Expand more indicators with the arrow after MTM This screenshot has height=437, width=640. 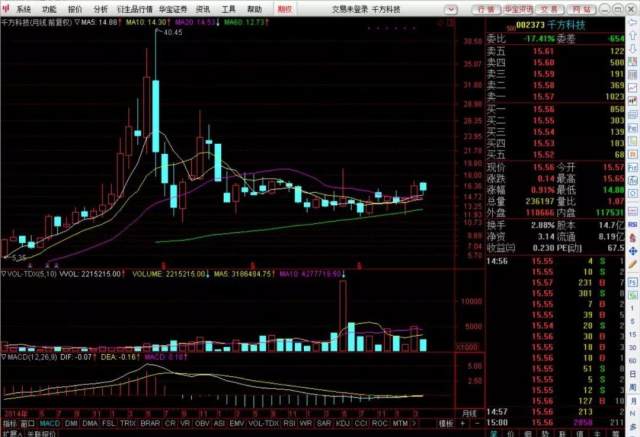click(x=415, y=424)
